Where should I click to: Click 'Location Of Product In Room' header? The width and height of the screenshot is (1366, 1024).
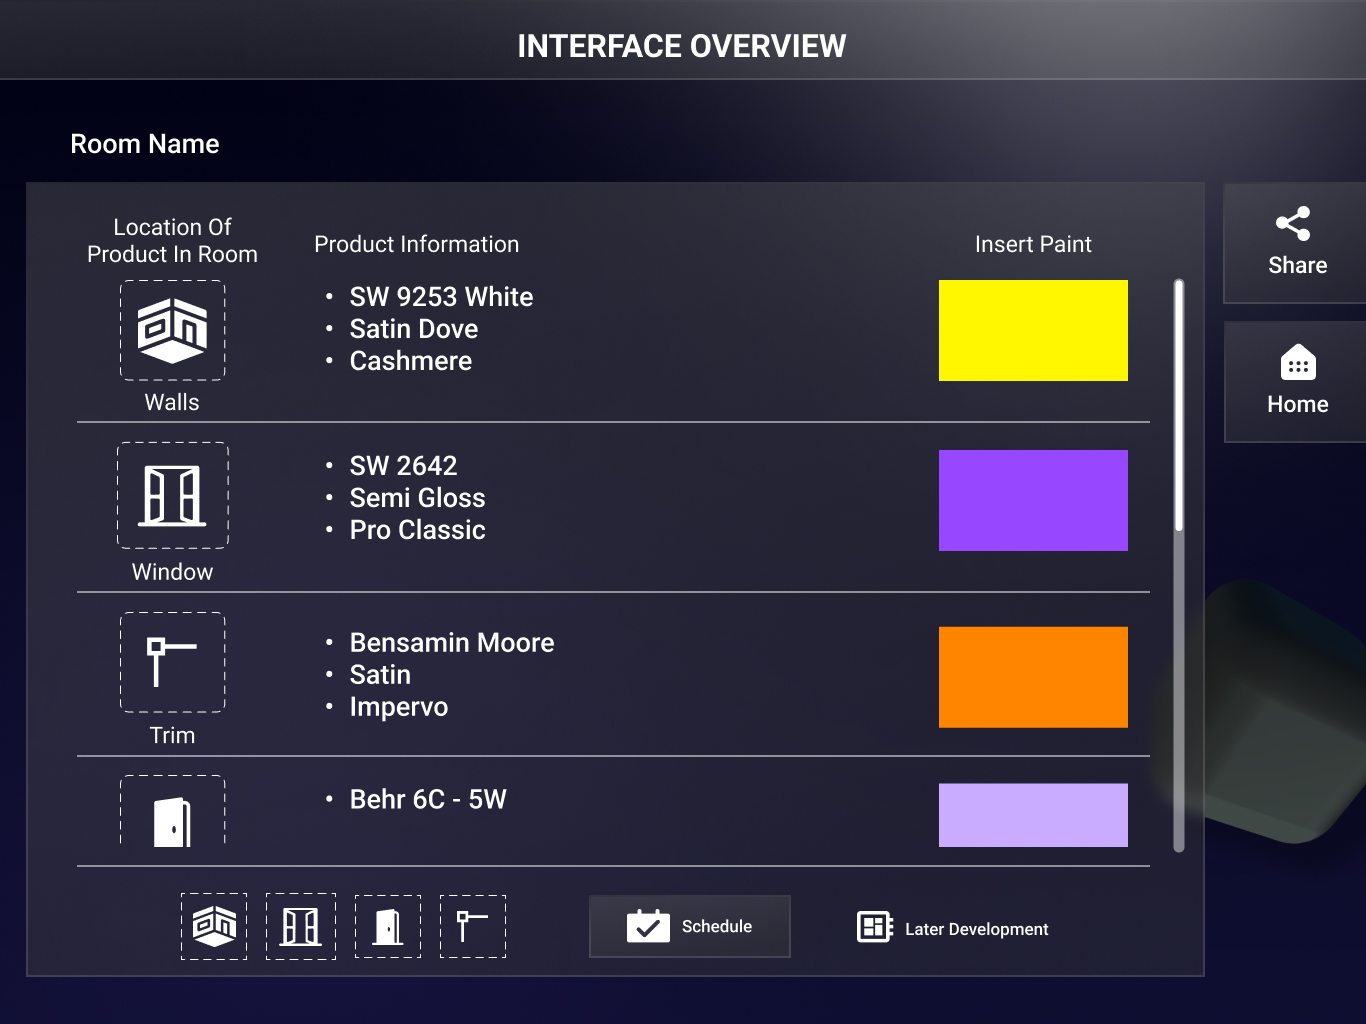pyautogui.click(x=172, y=241)
